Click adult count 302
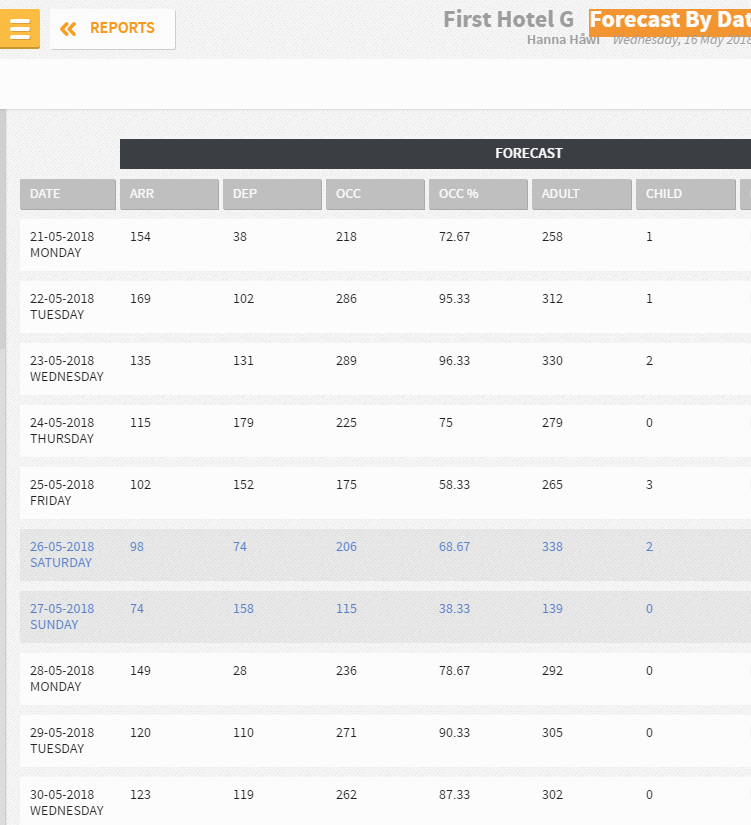Image resolution: width=751 pixels, height=825 pixels. tap(553, 796)
